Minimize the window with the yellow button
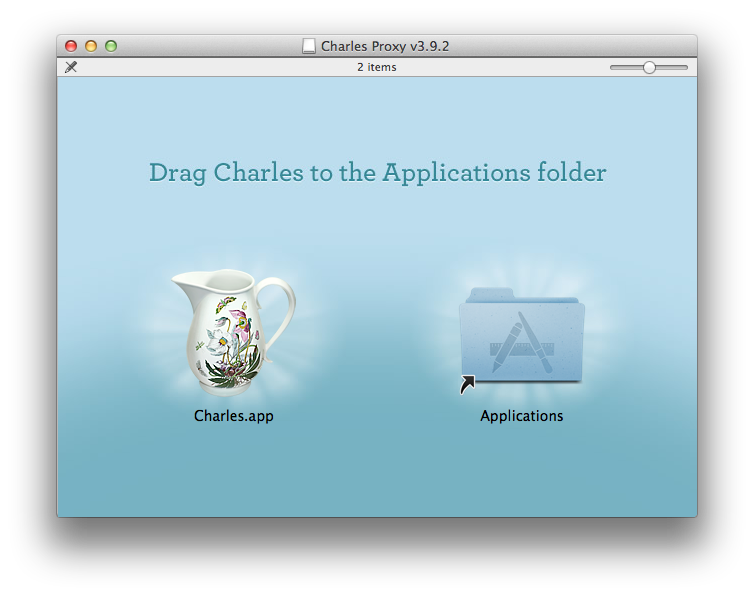The width and height of the screenshot is (754, 596). coord(91,46)
